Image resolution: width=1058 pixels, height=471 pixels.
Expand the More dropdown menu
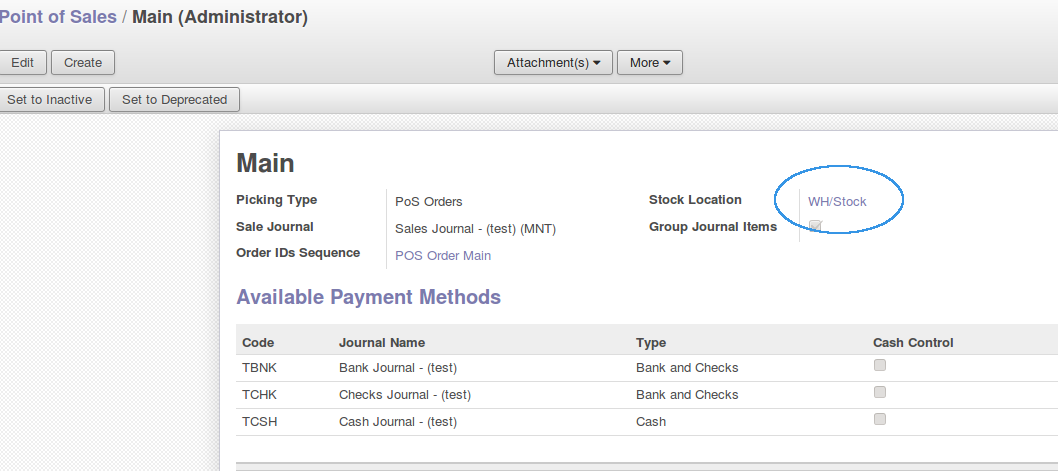tap(650, 63)
